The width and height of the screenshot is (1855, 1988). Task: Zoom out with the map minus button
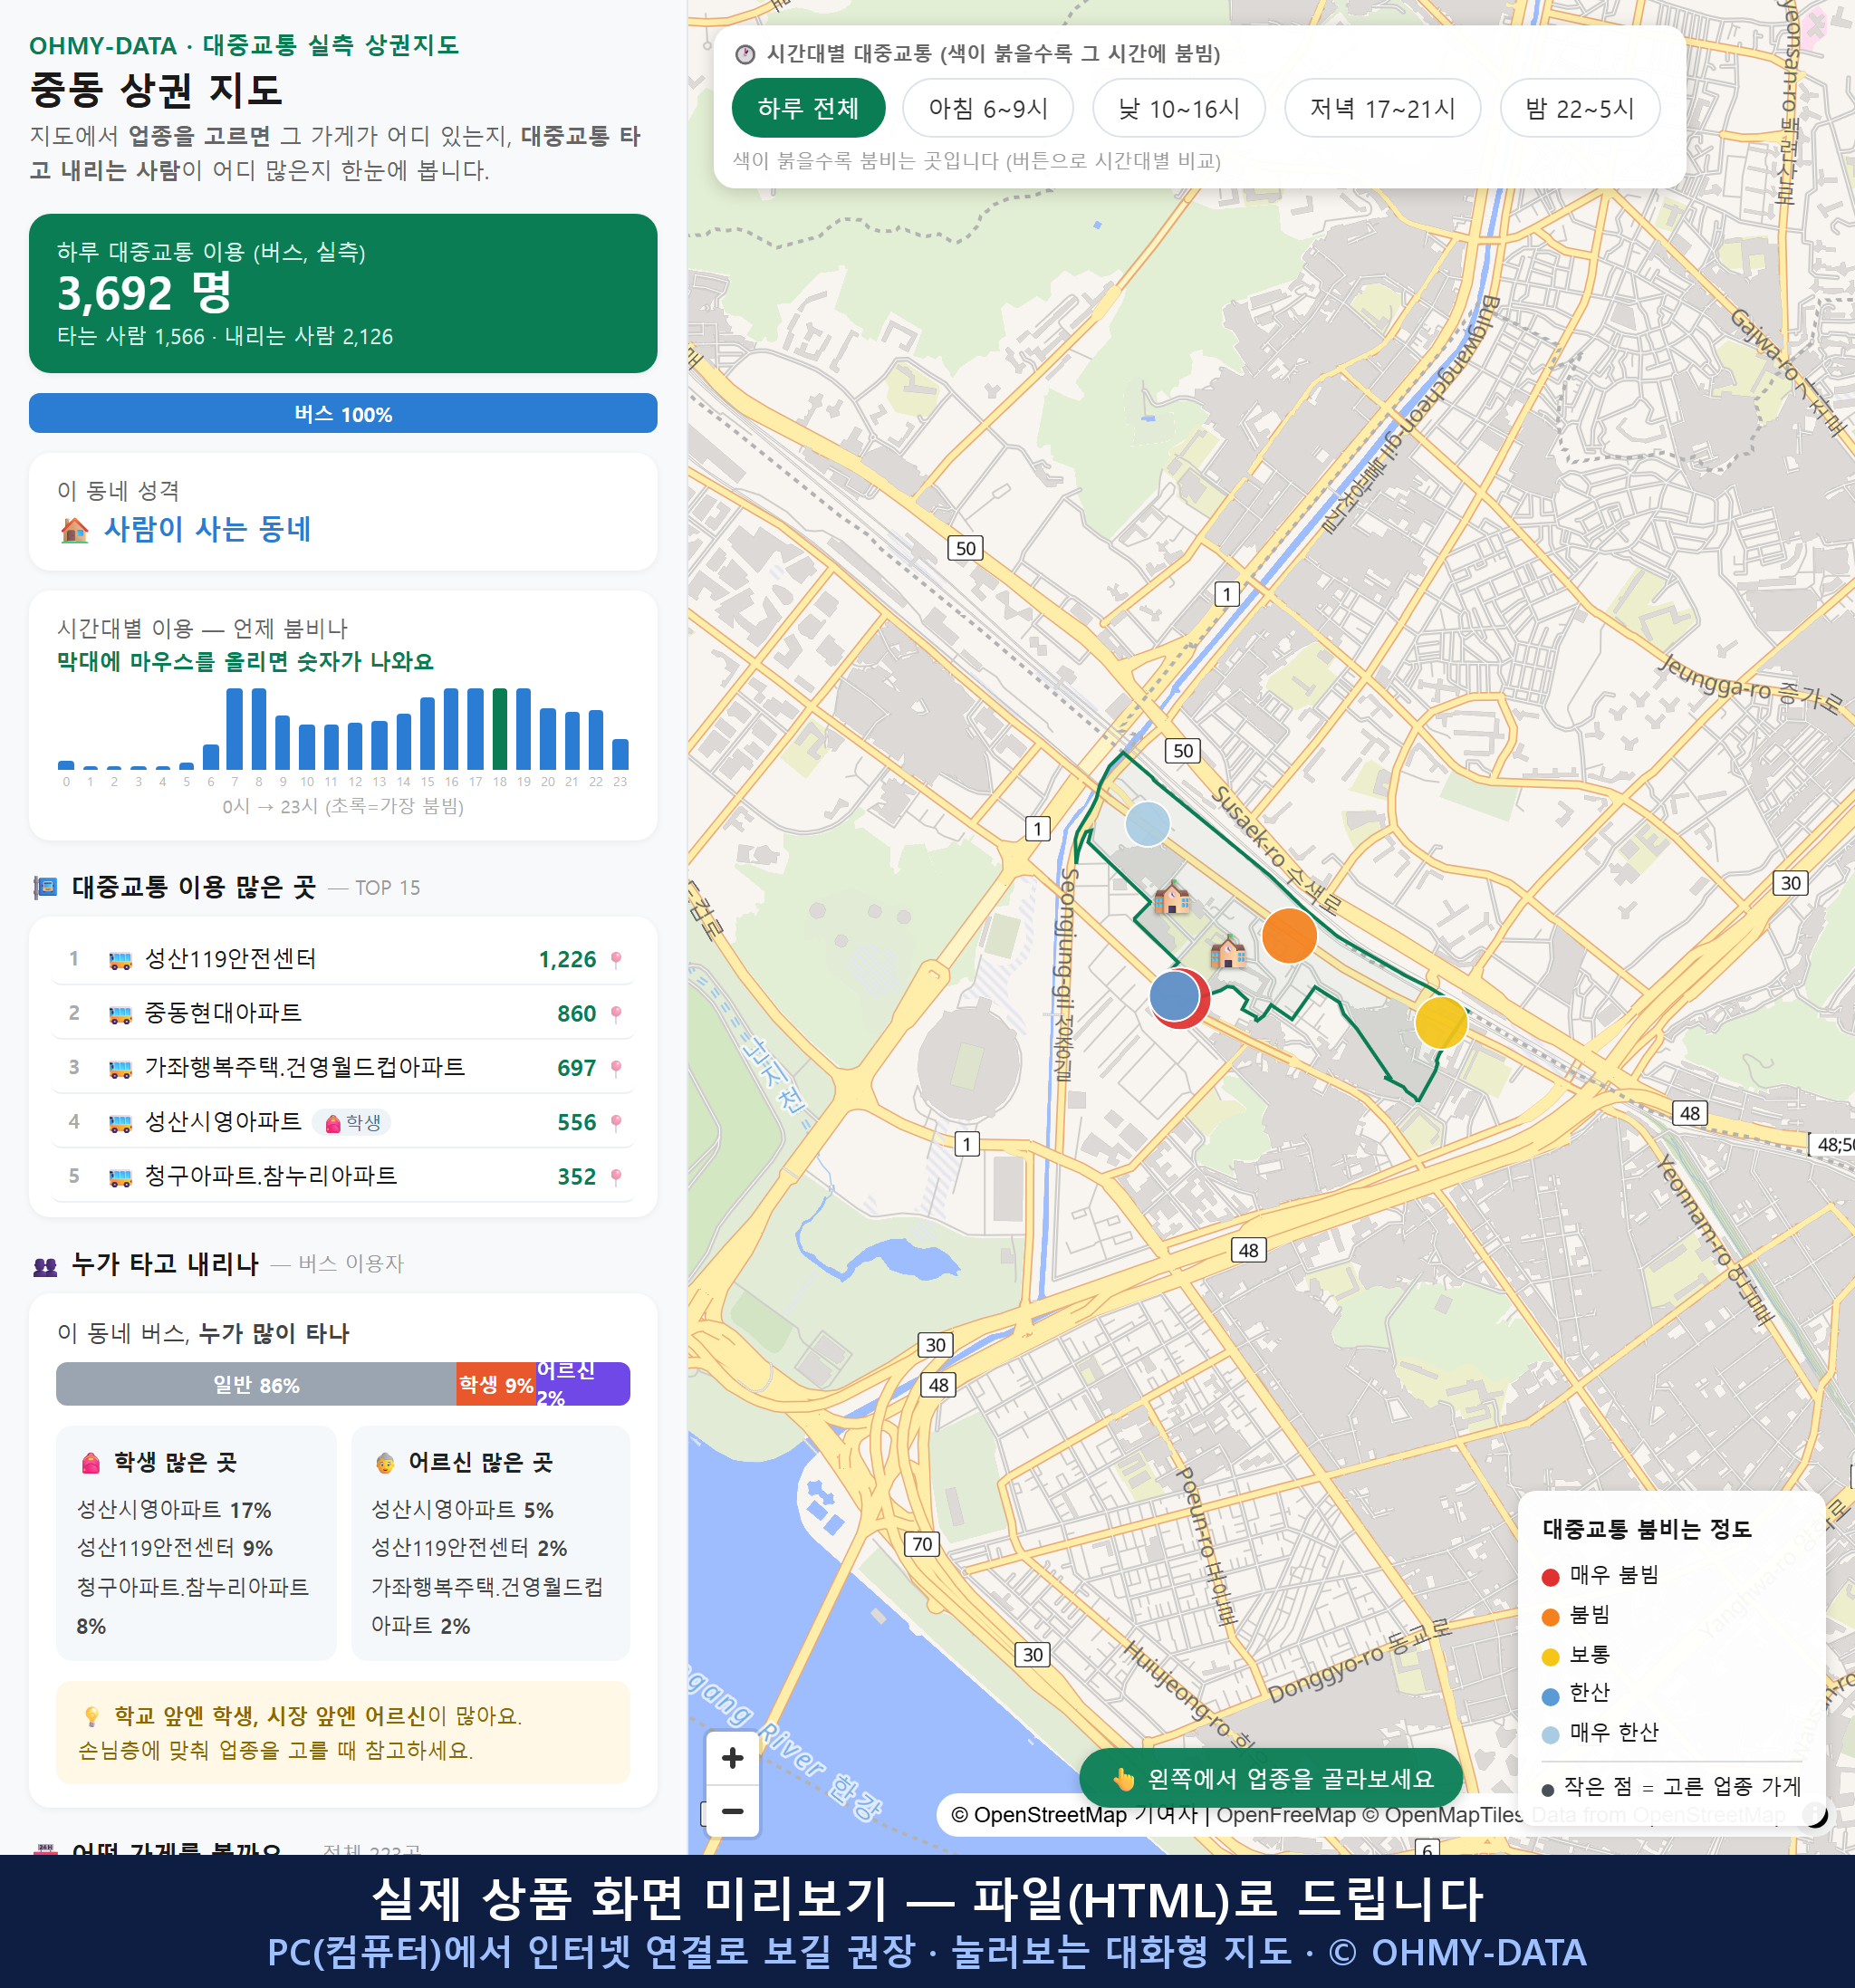point(732,1811)
